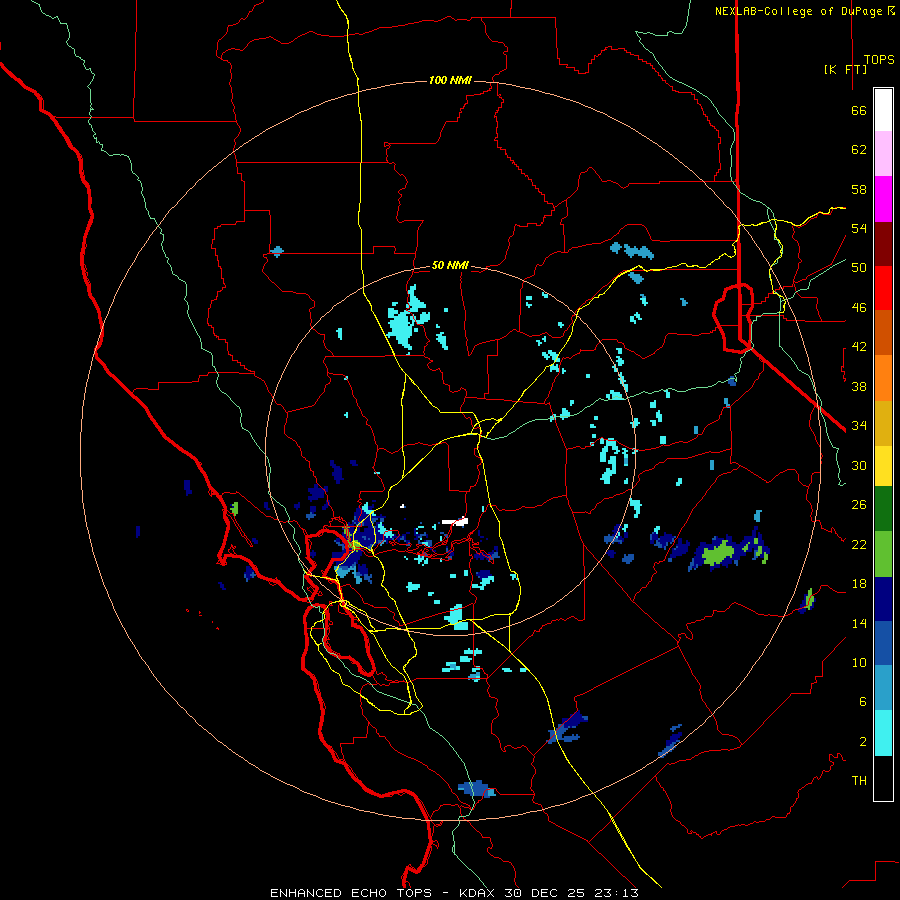Click the black TH threshold legend swatch
Image resolution: width=900 pixels, height=900 pixels.
point(883,778)
